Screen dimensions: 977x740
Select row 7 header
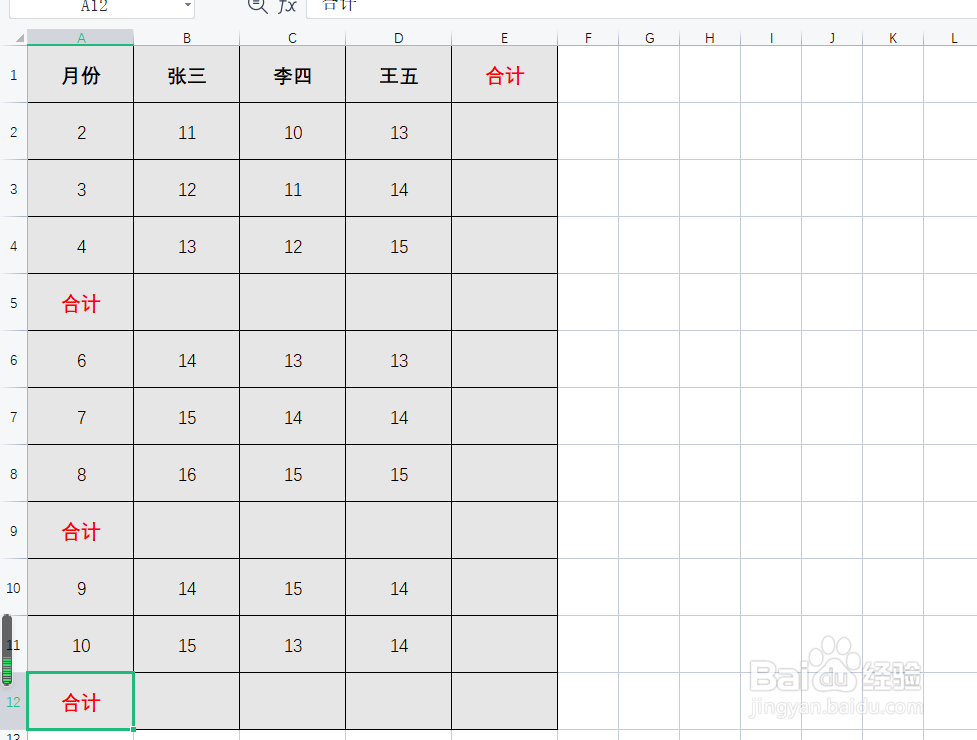pyautogui.click(x=13, y=417)
